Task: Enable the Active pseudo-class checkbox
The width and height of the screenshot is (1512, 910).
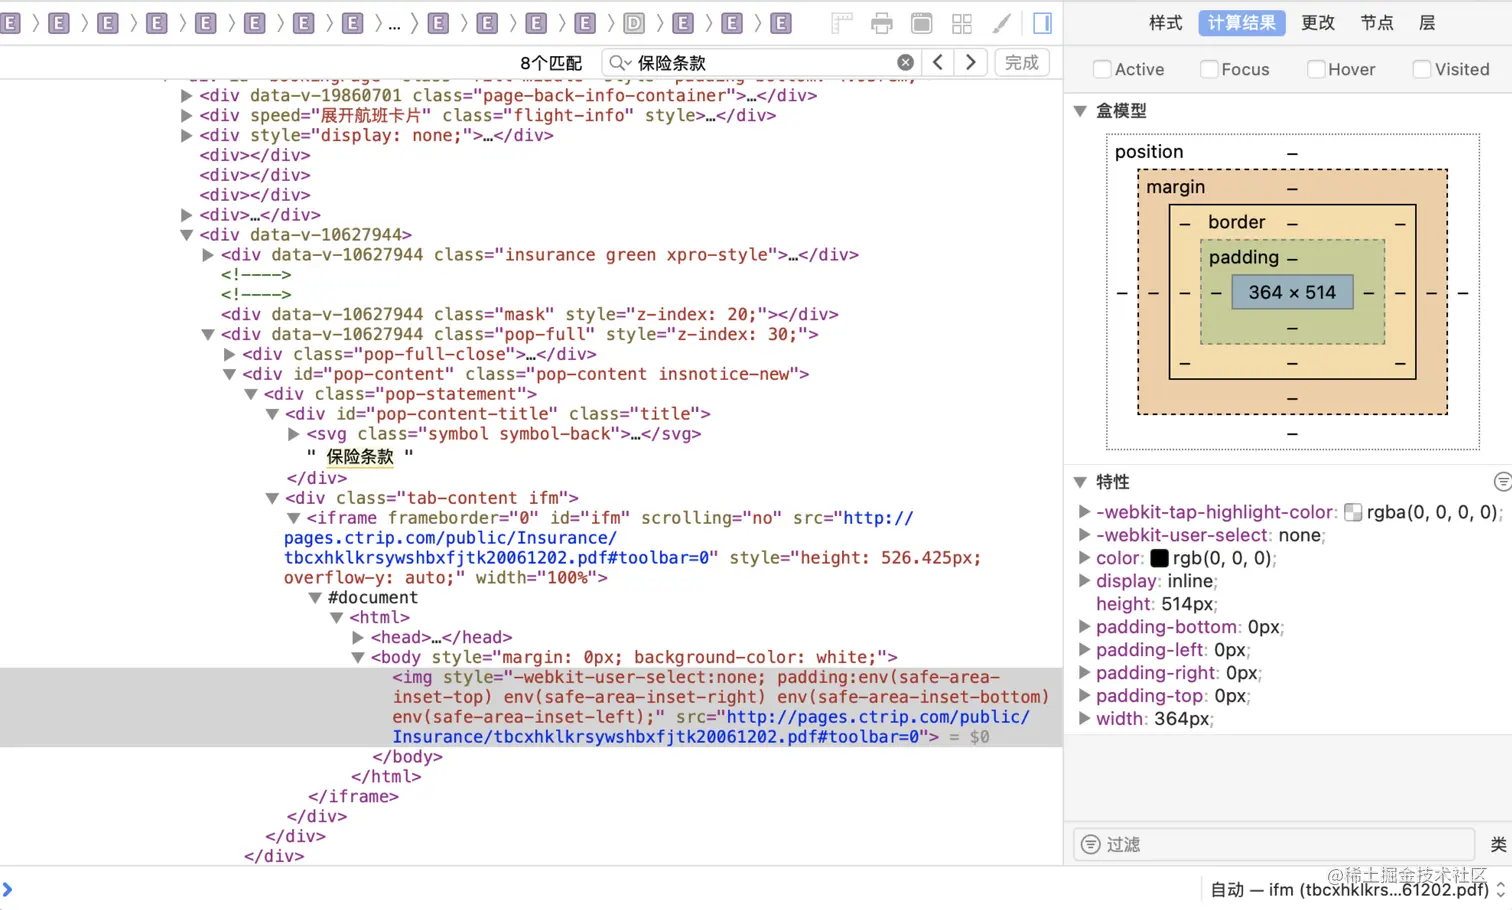Action: [1102, 69]
